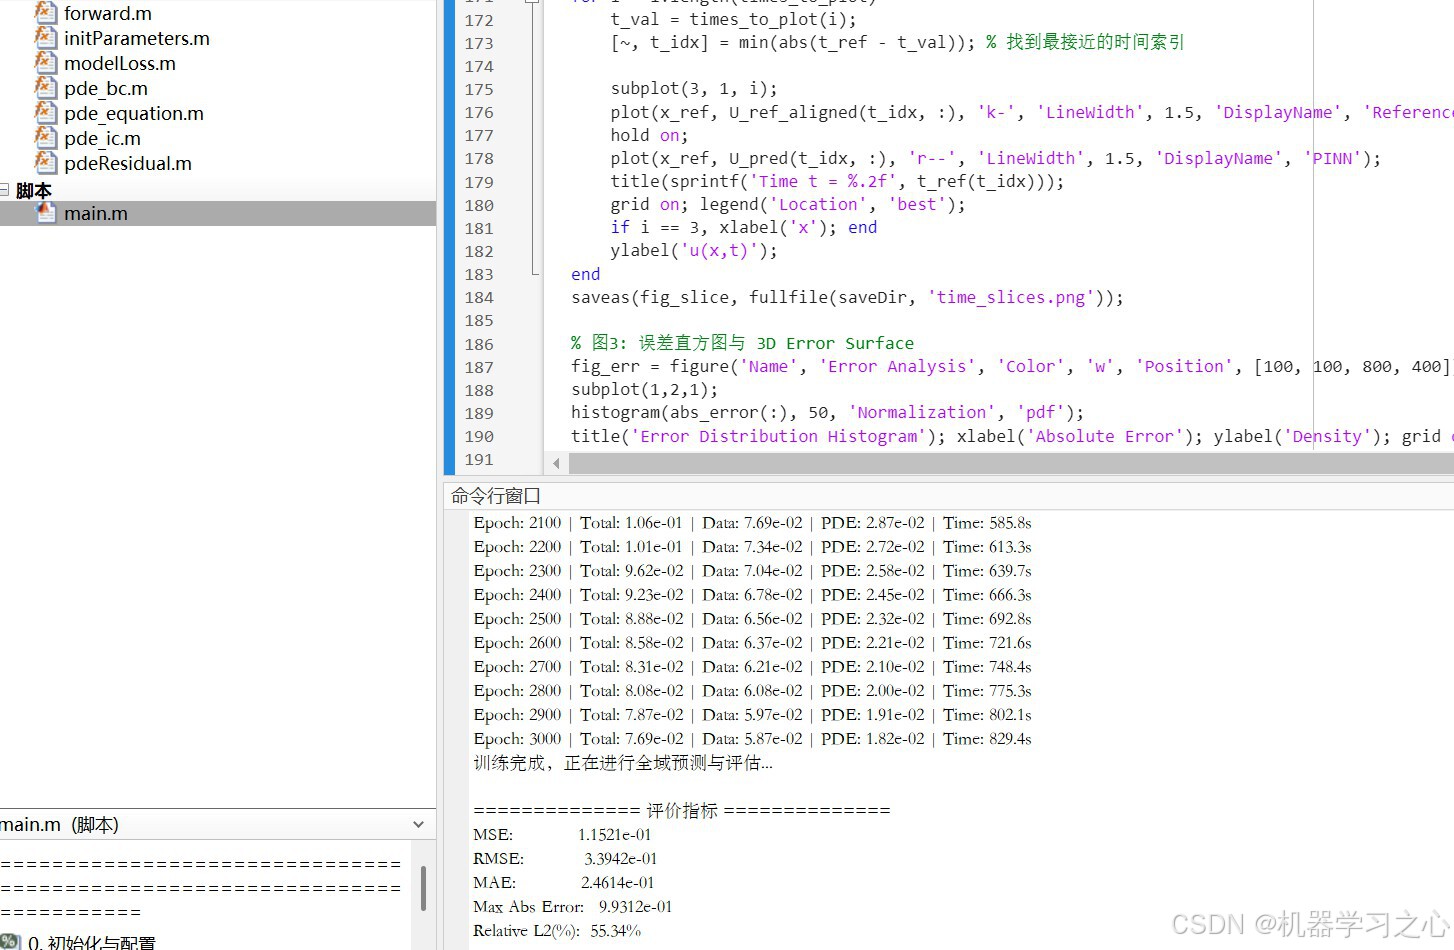The image size is (1454, 950).
Task: Click the Relative L2(%) value 55.34%
Action: tap(615, 931)
